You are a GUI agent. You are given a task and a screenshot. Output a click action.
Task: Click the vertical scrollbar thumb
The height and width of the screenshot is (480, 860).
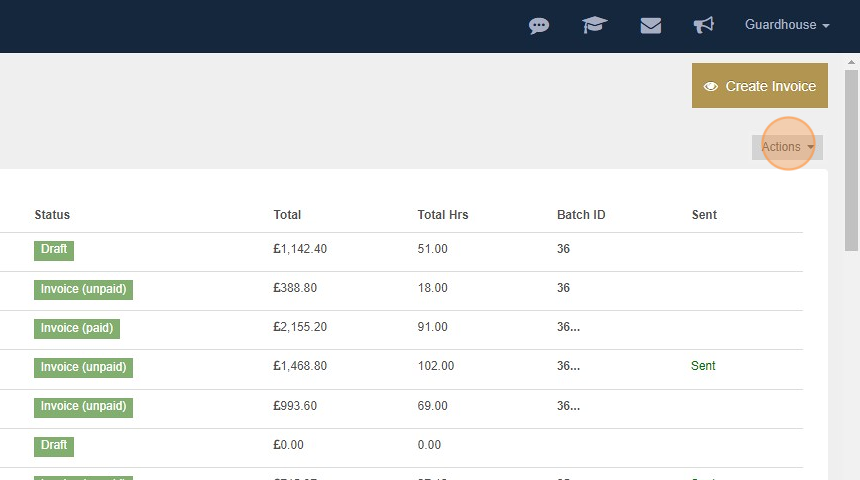(x=851, y=160)
